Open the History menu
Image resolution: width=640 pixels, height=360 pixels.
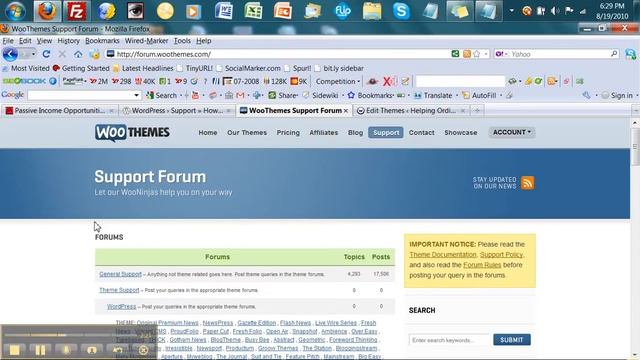(x=69, y=41)
